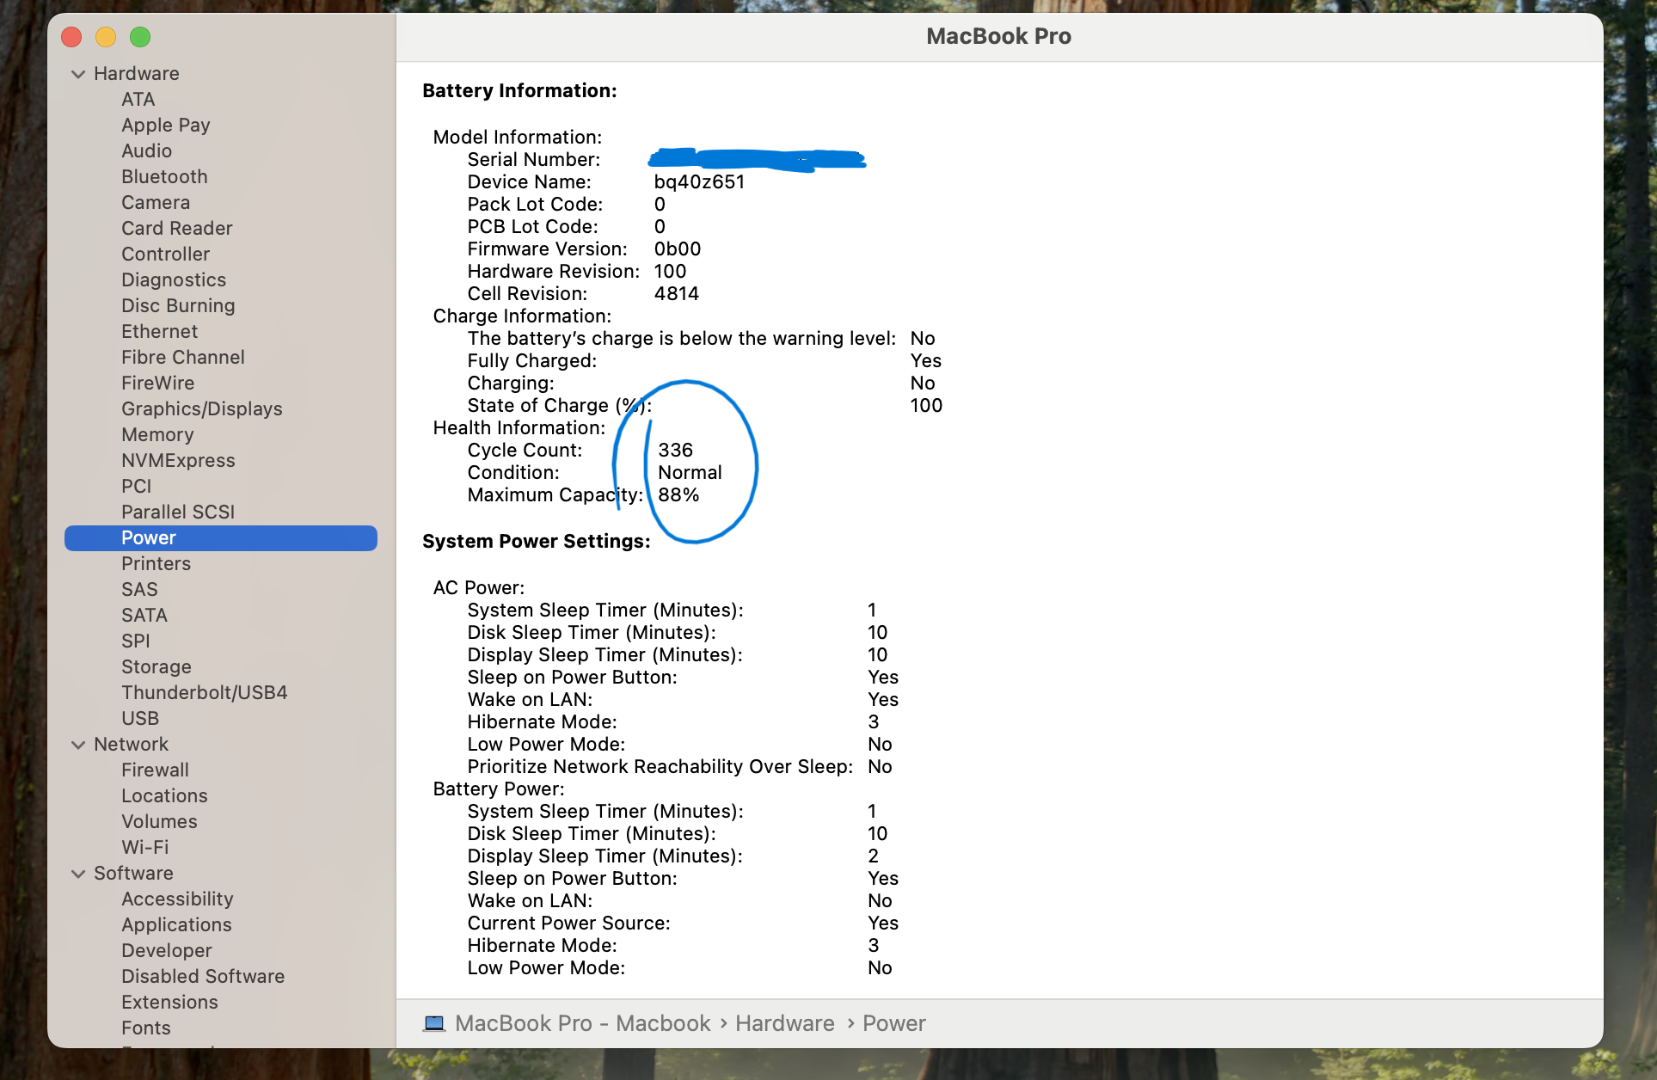Viewport: 1657px width, 1080px height.
Task: Open the Firewall entry under Network
Action: 155,770
